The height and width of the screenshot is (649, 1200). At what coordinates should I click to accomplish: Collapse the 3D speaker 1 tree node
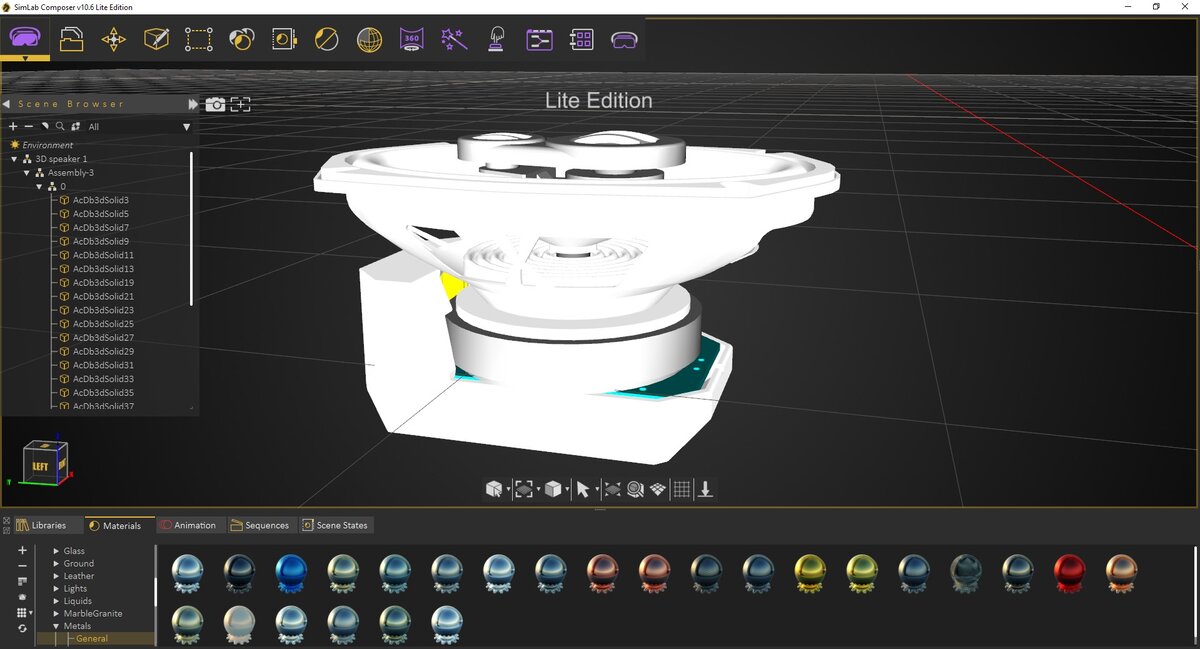tap(14, 159)
